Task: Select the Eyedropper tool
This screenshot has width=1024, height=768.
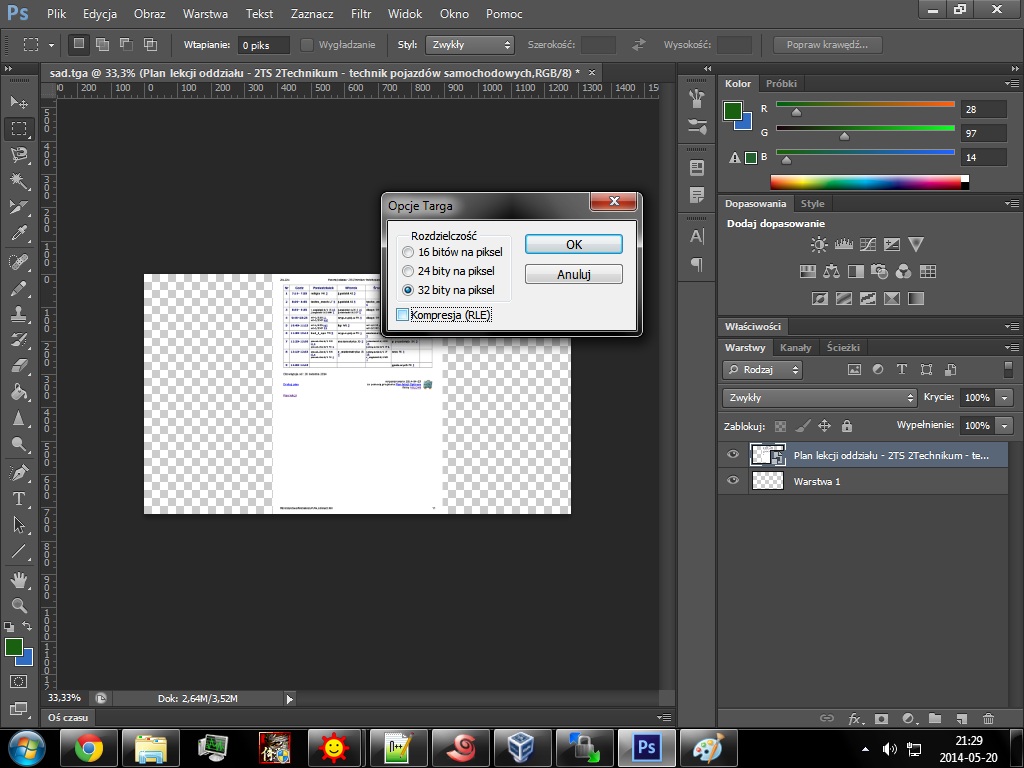Action: [19, 233]
